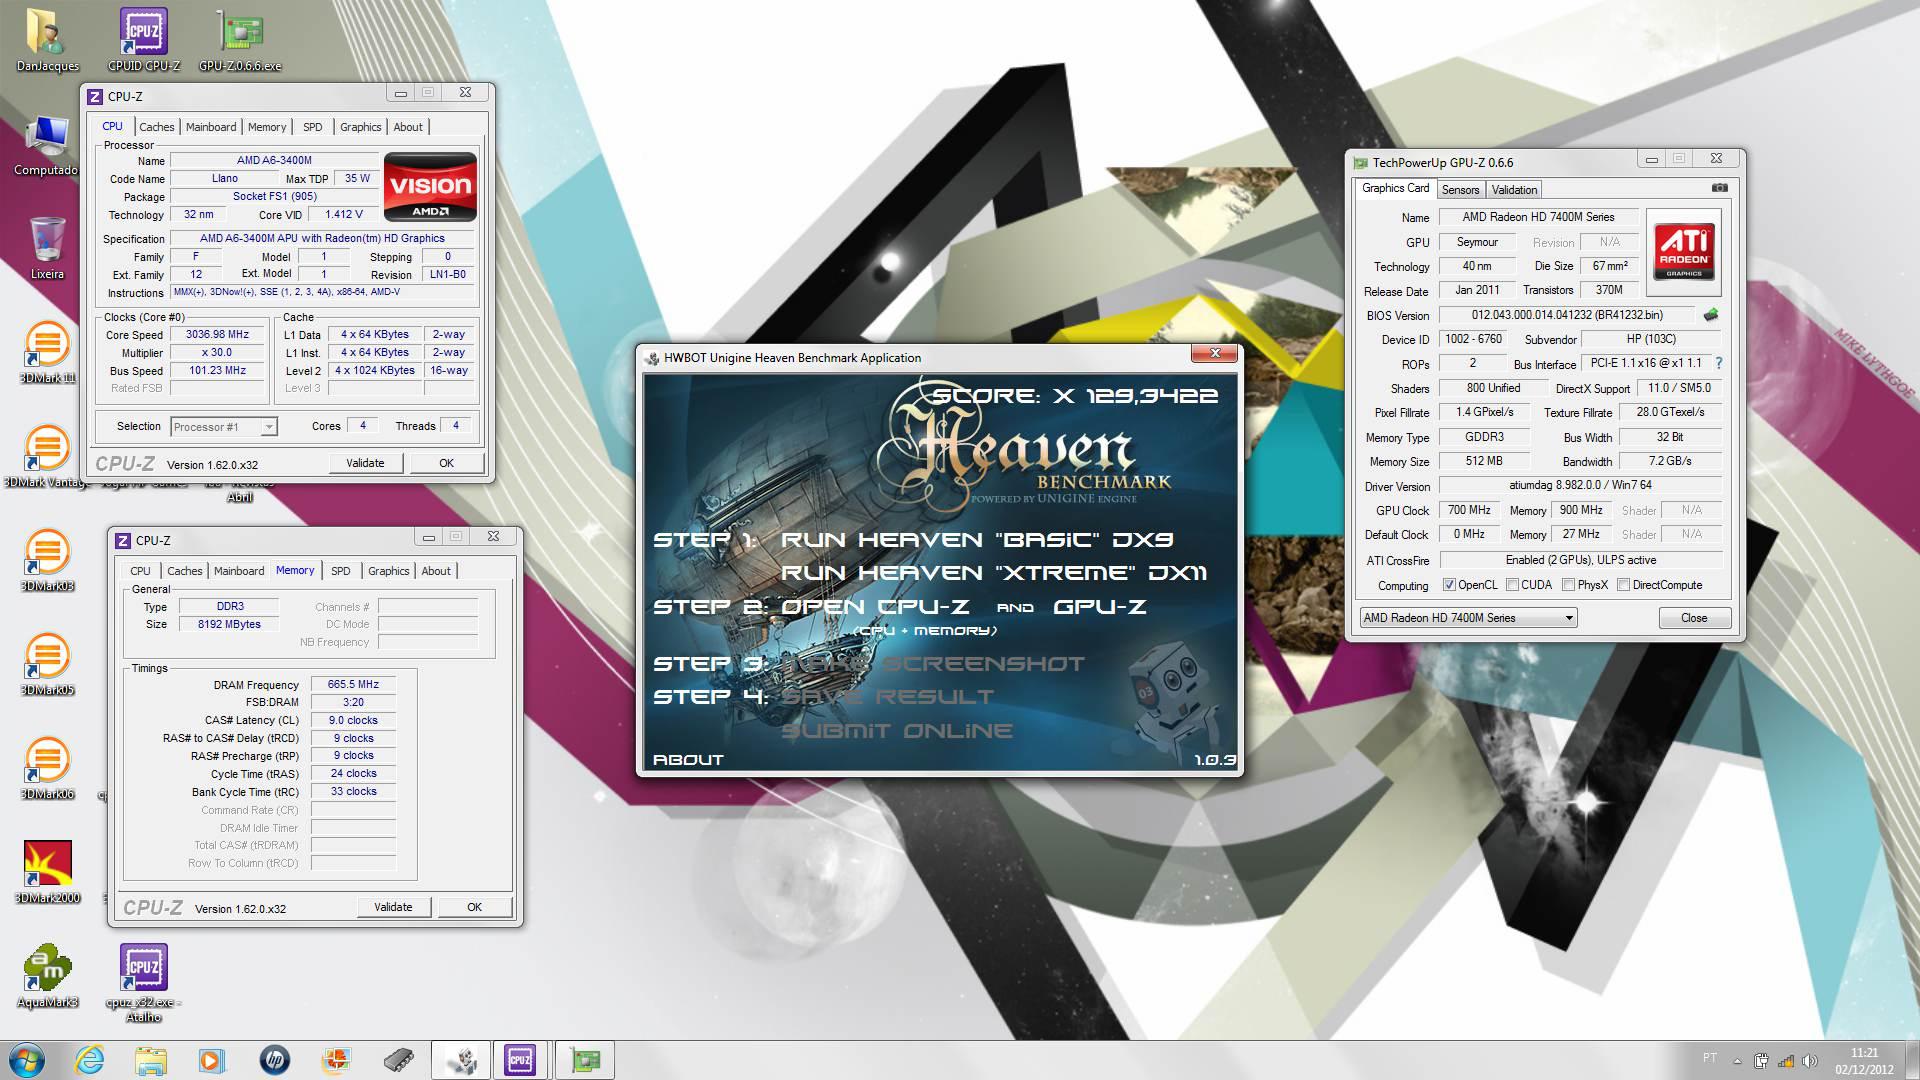Screen dimensions: 1920x1080
Task: Open Windows Explorer from taskbar
Action: (x=150, y=1060)
